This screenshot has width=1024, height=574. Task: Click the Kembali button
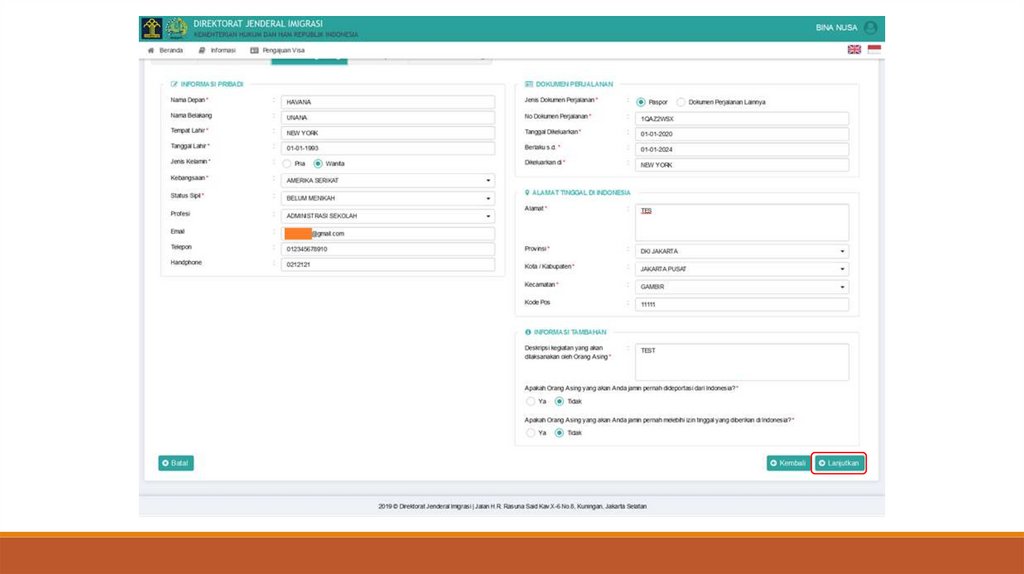click(x=788, y=463)
